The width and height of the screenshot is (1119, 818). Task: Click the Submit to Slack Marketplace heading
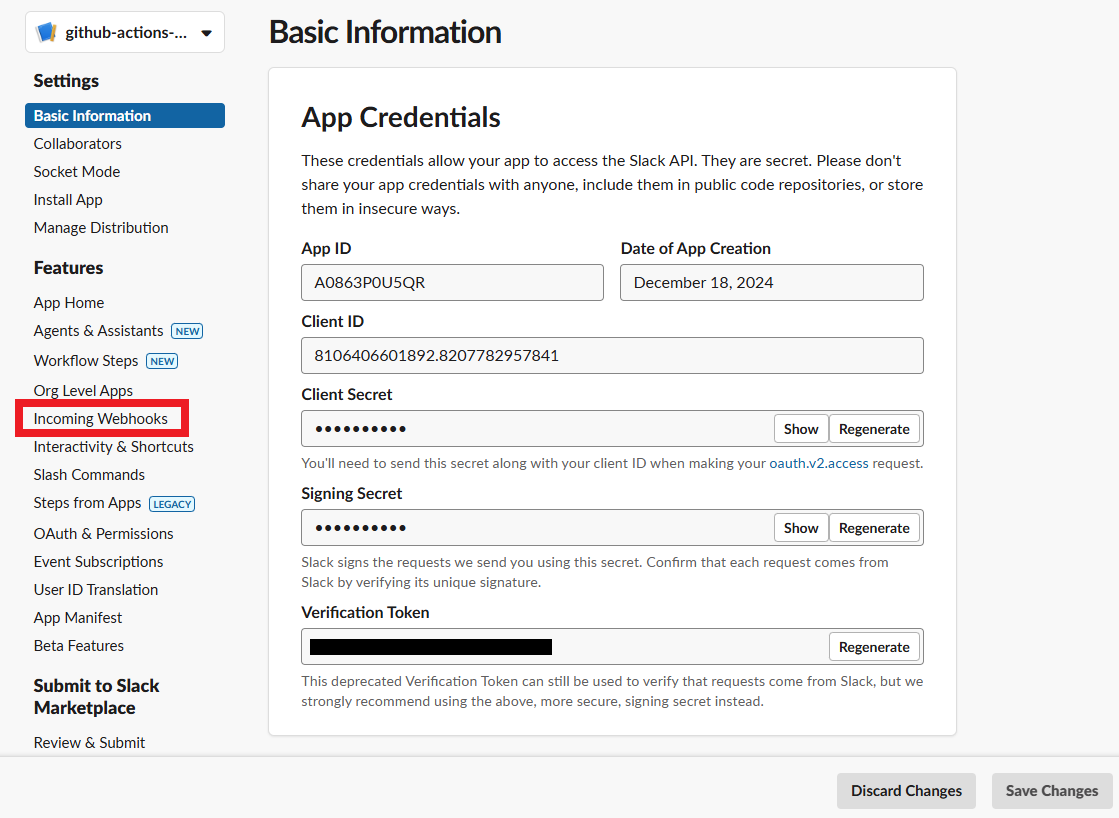[96, 697]
